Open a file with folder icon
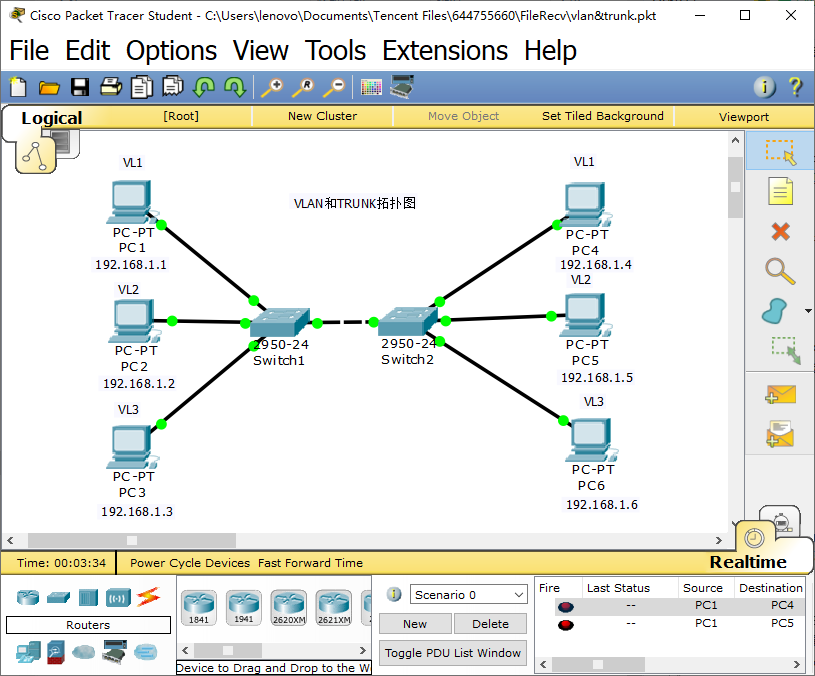 point(49,88)
